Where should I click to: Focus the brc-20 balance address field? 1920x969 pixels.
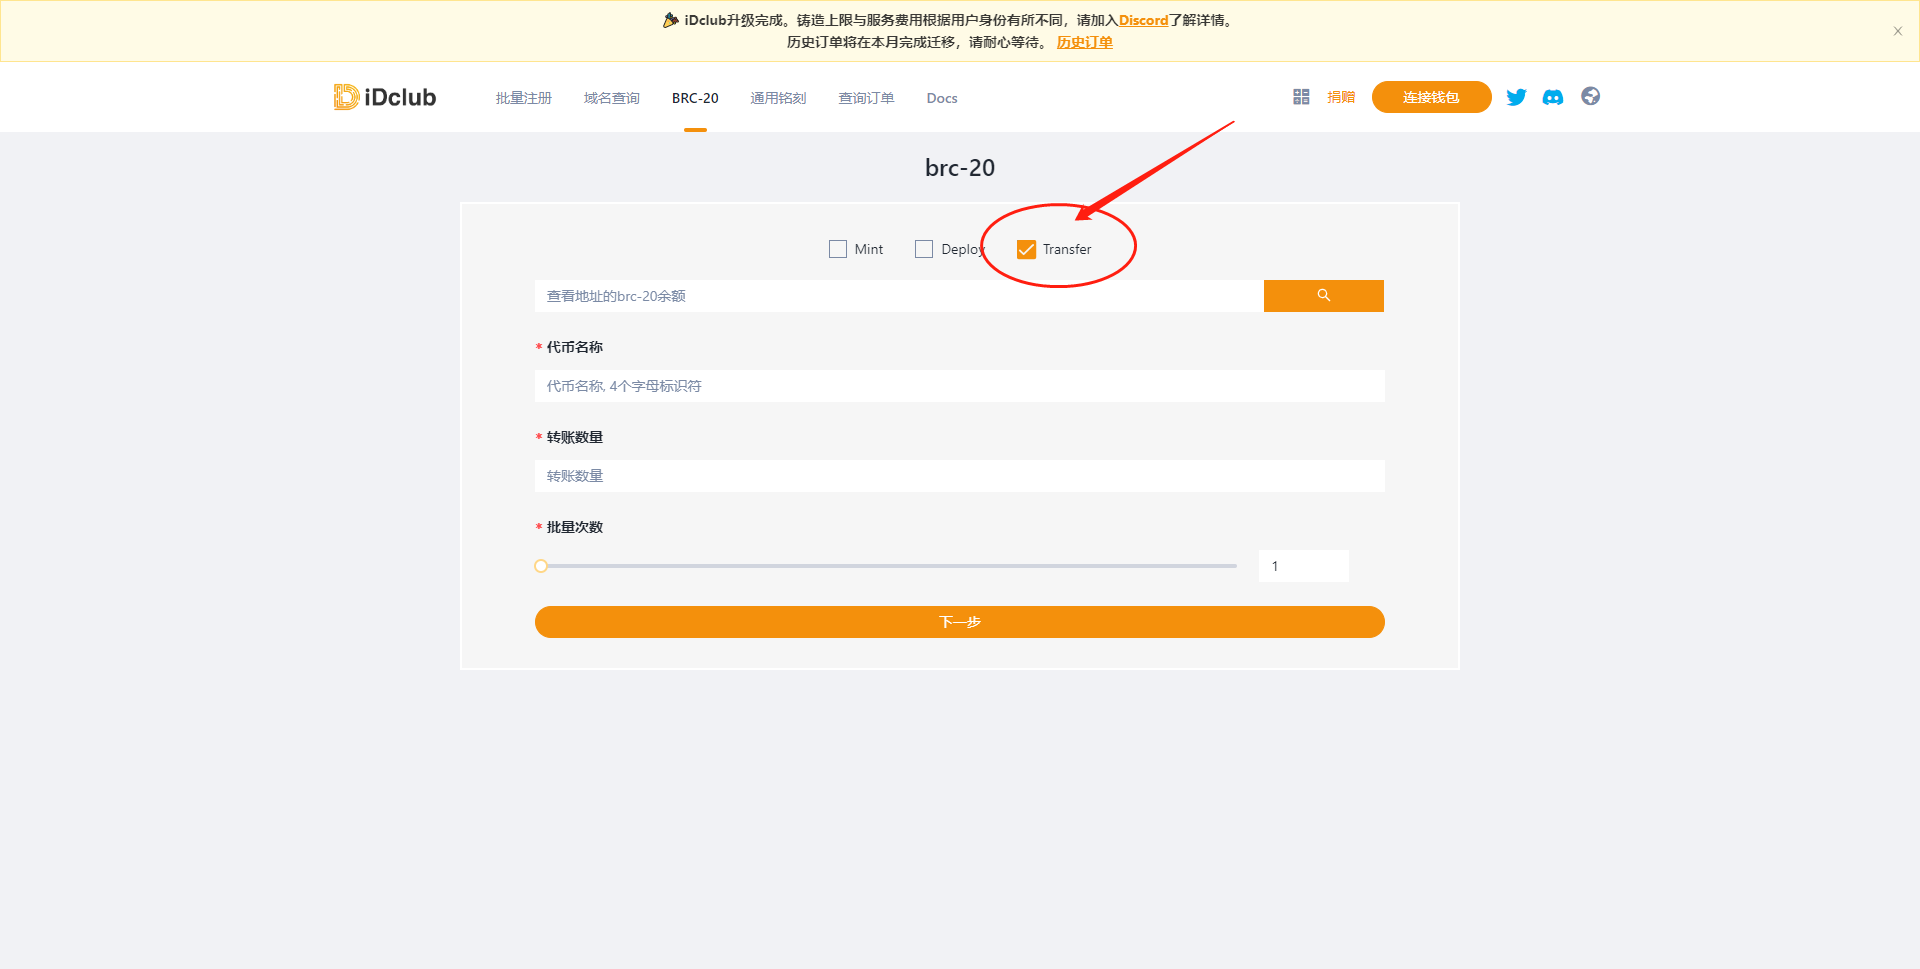point(899,296)
